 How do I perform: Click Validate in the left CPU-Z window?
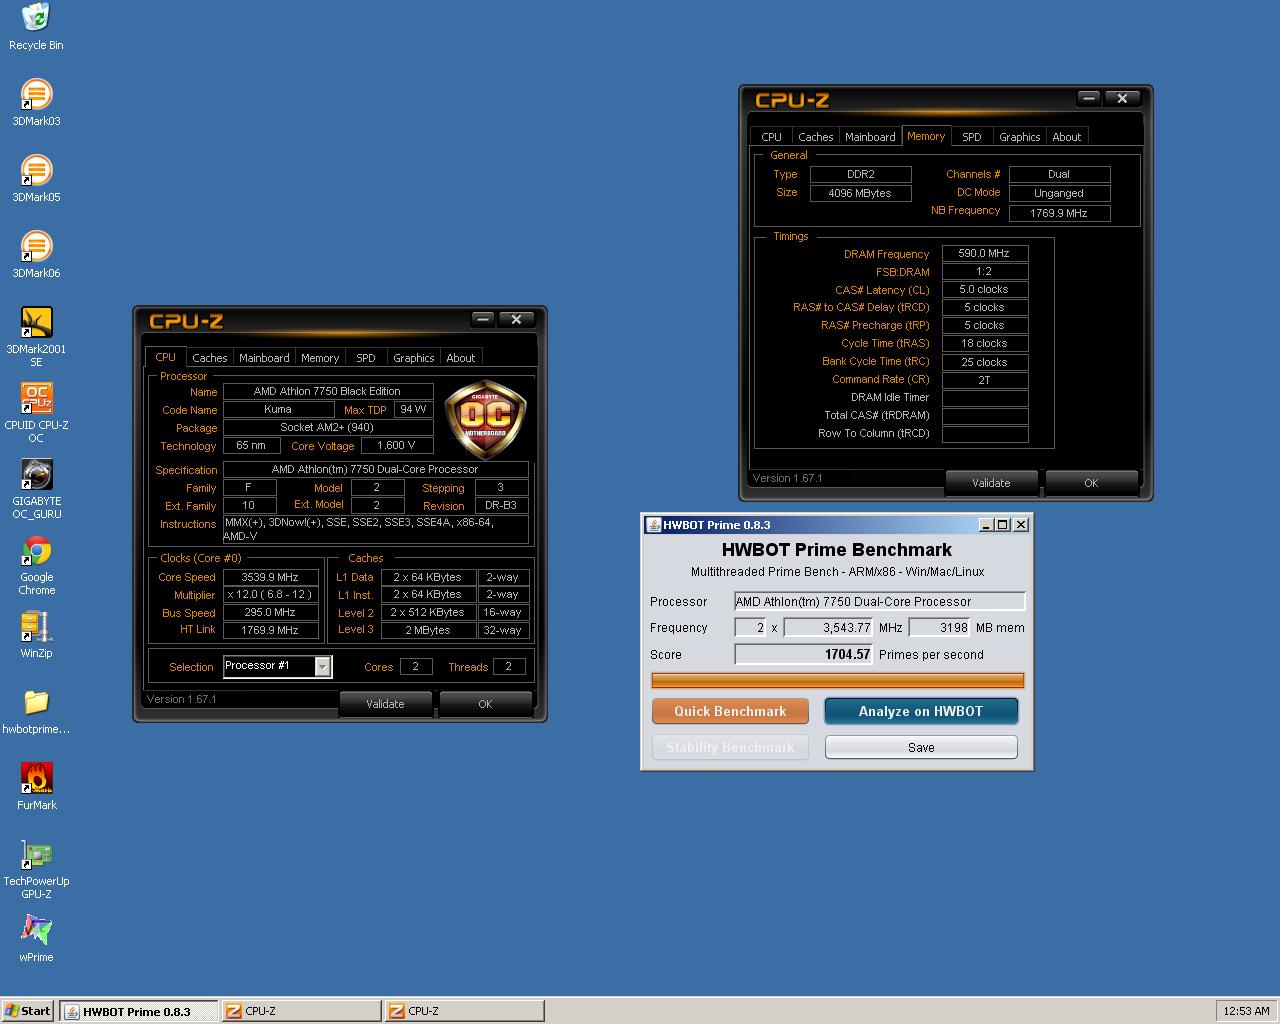[x=385, y=704]
